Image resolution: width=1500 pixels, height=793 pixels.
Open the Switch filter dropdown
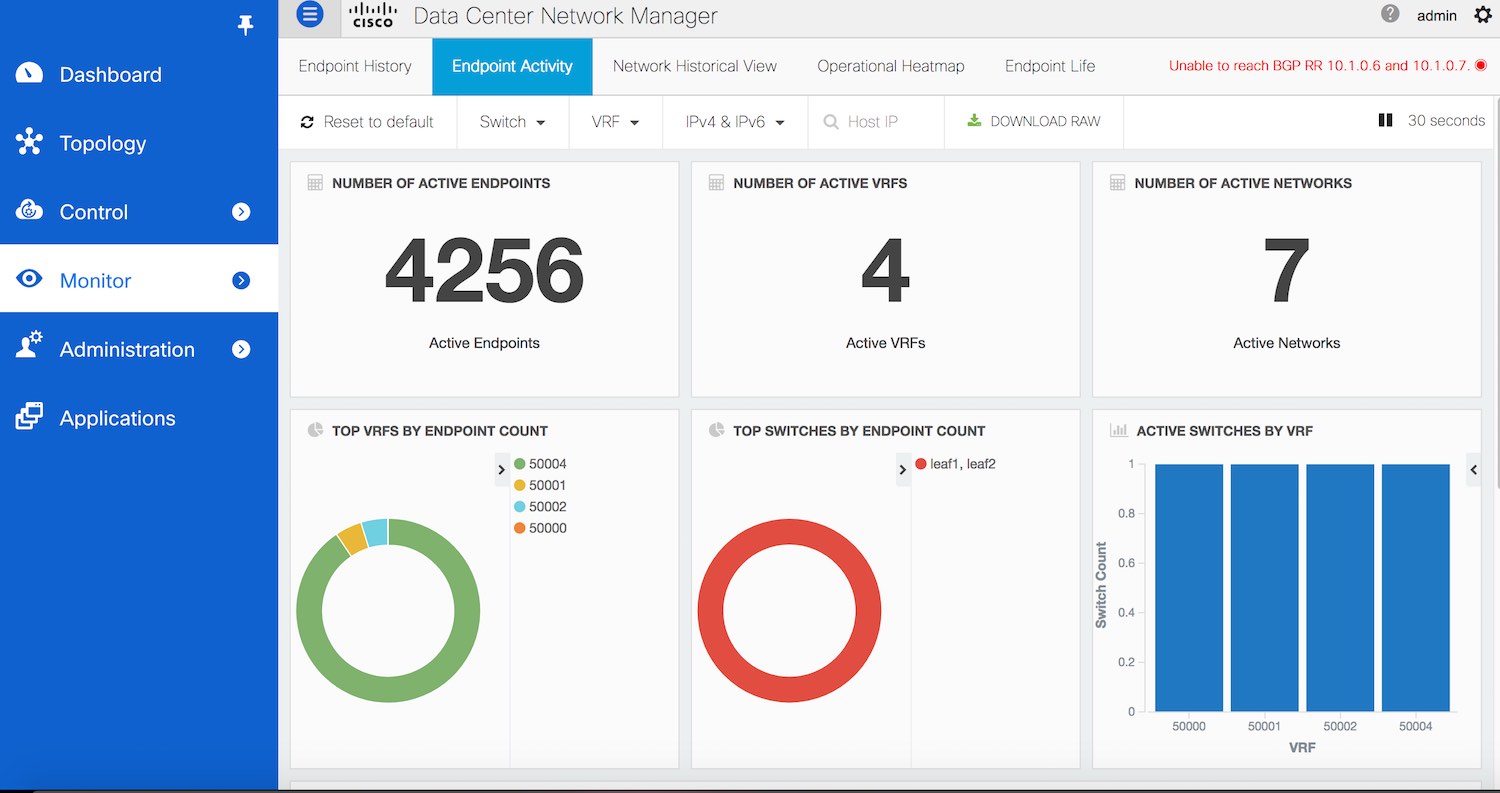coord(512,122)
